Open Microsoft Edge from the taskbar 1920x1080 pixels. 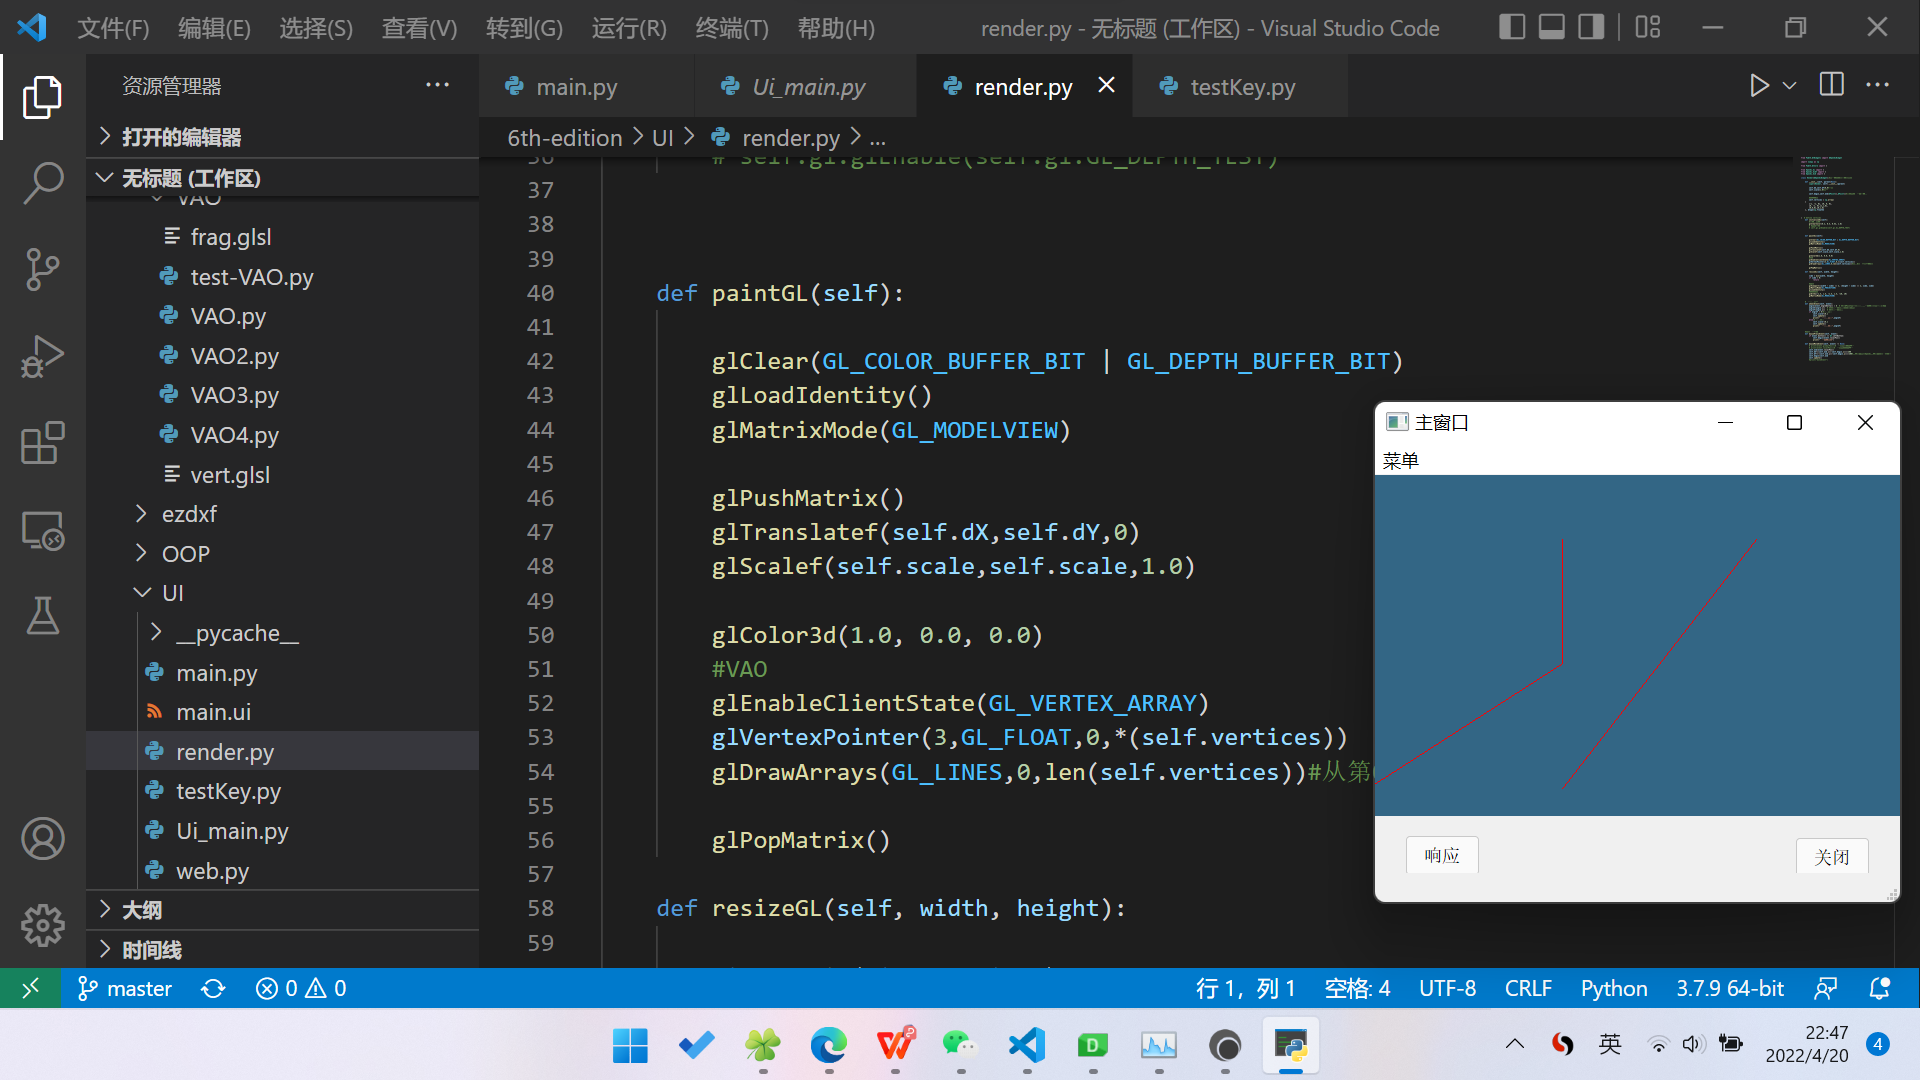point(828,1046)
